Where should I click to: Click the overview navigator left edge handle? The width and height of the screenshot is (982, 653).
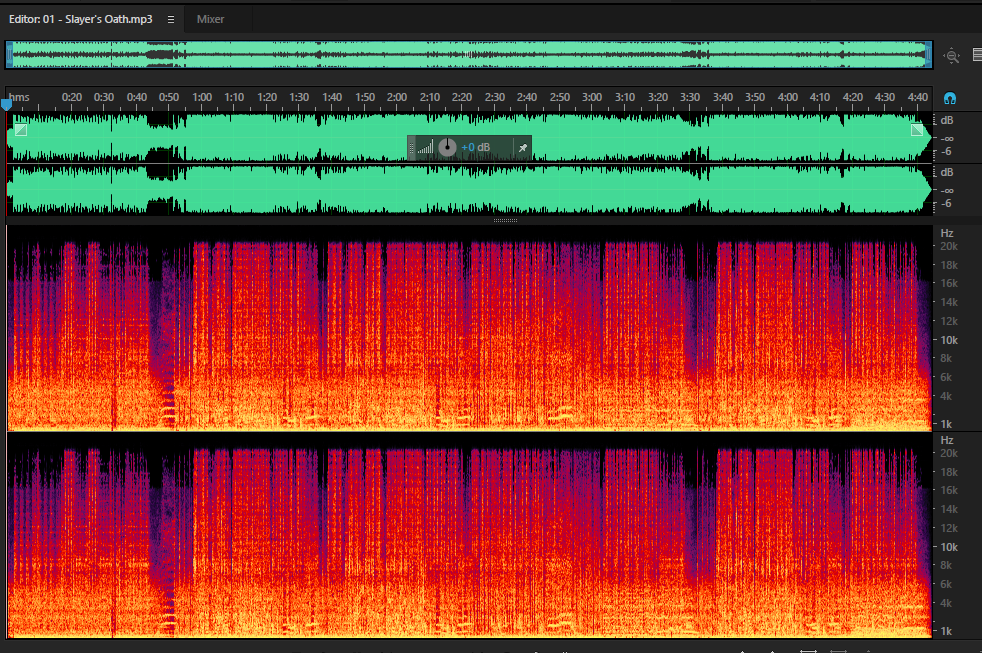pyautogui.click(x=9, y=55)
